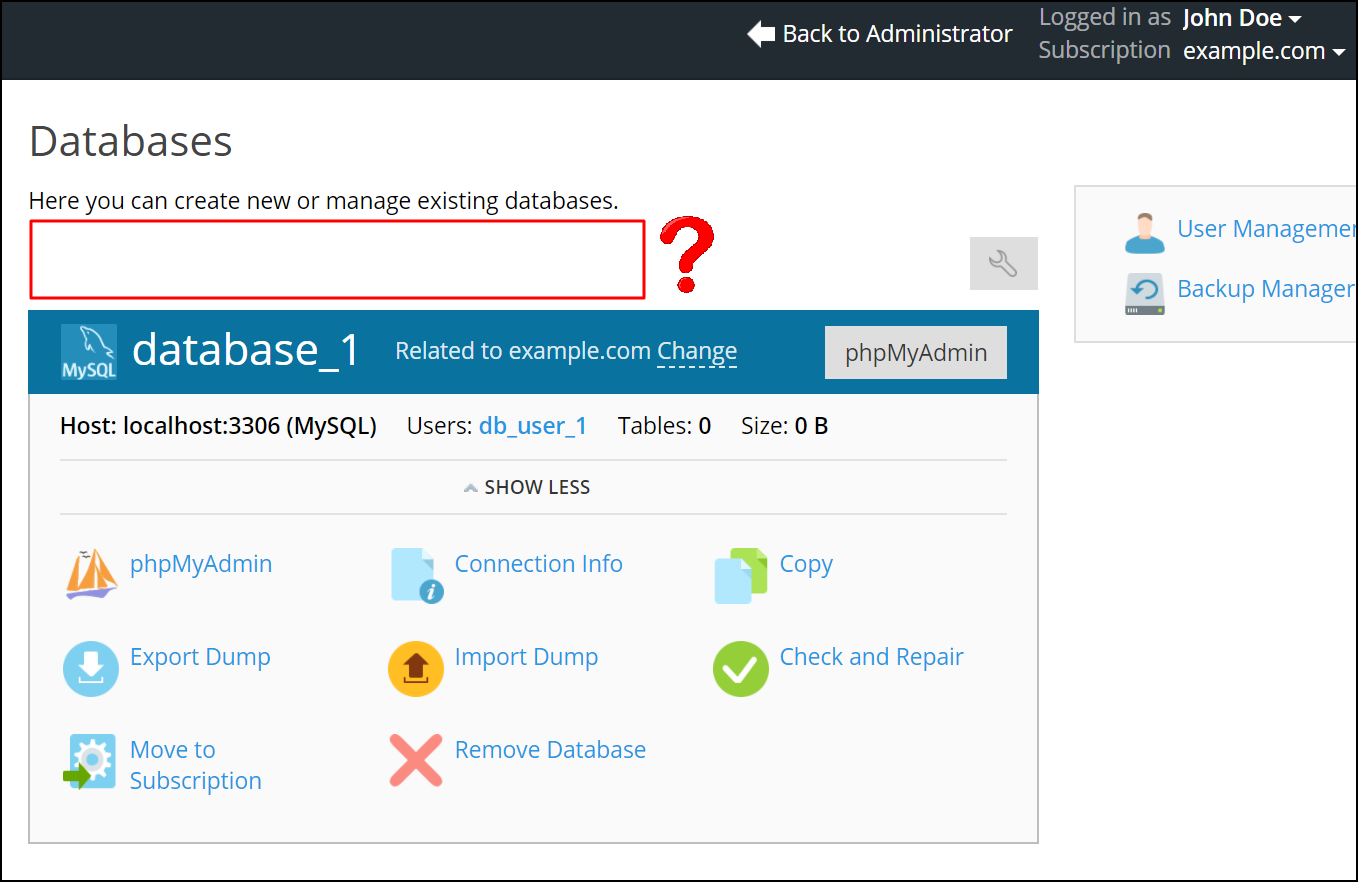Screen dimensions: 1358x882
Task: Click the gray wrench settings button
Action: 1003,263
